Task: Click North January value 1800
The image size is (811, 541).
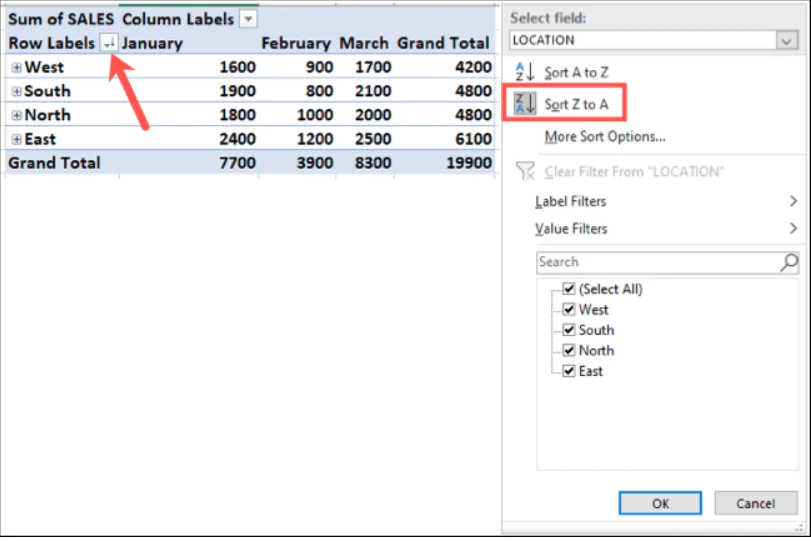Action: (x=237, y=115)
